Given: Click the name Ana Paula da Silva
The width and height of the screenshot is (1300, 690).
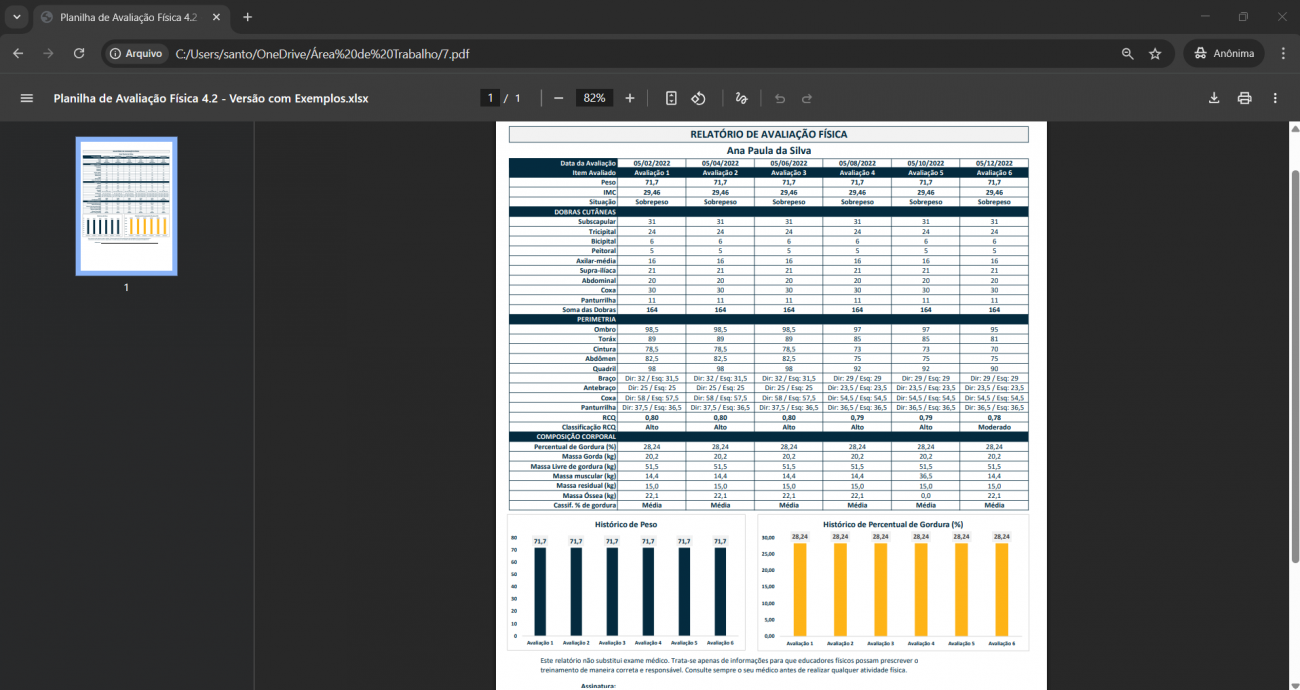Looking at the screenshot, I should pos(768,151).
